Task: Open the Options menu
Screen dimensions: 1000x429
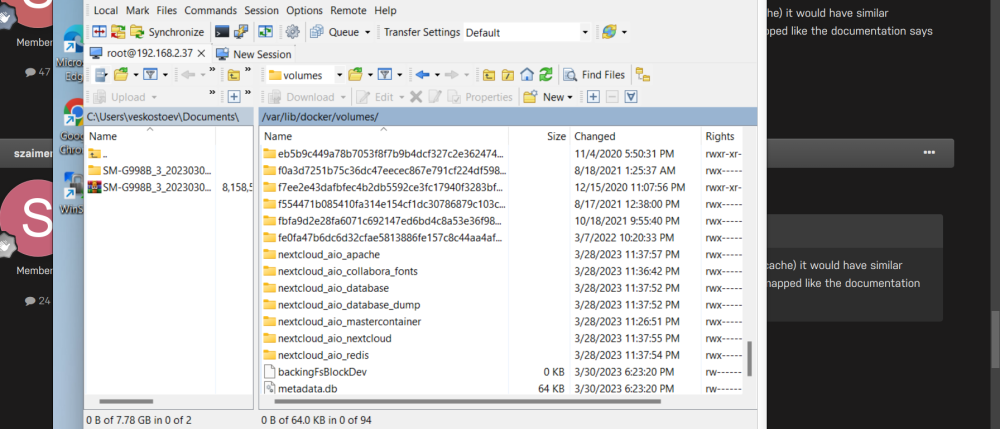Action: click(x=304, y=10)
